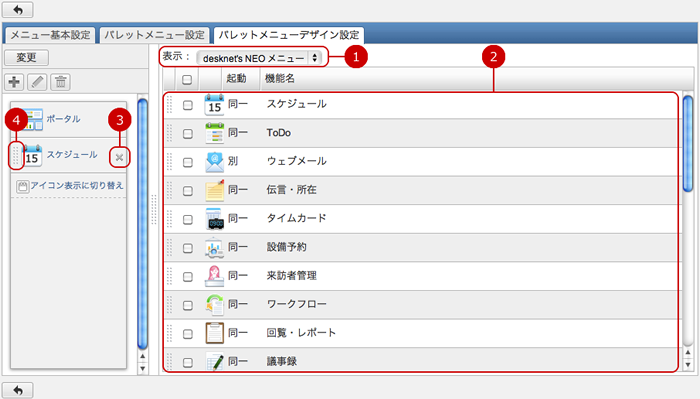Click the 来訪者管理 function name
Screen dimensions: 700x399
coord(292,275)
